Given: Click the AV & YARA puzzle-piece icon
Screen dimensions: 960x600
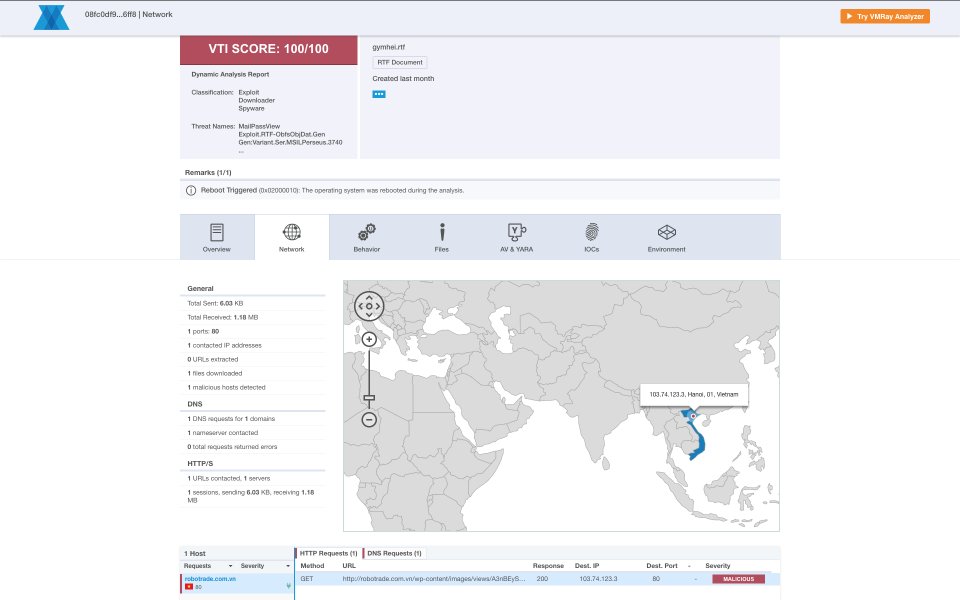Looking at the screenshot, I should (x=516, y=232).
